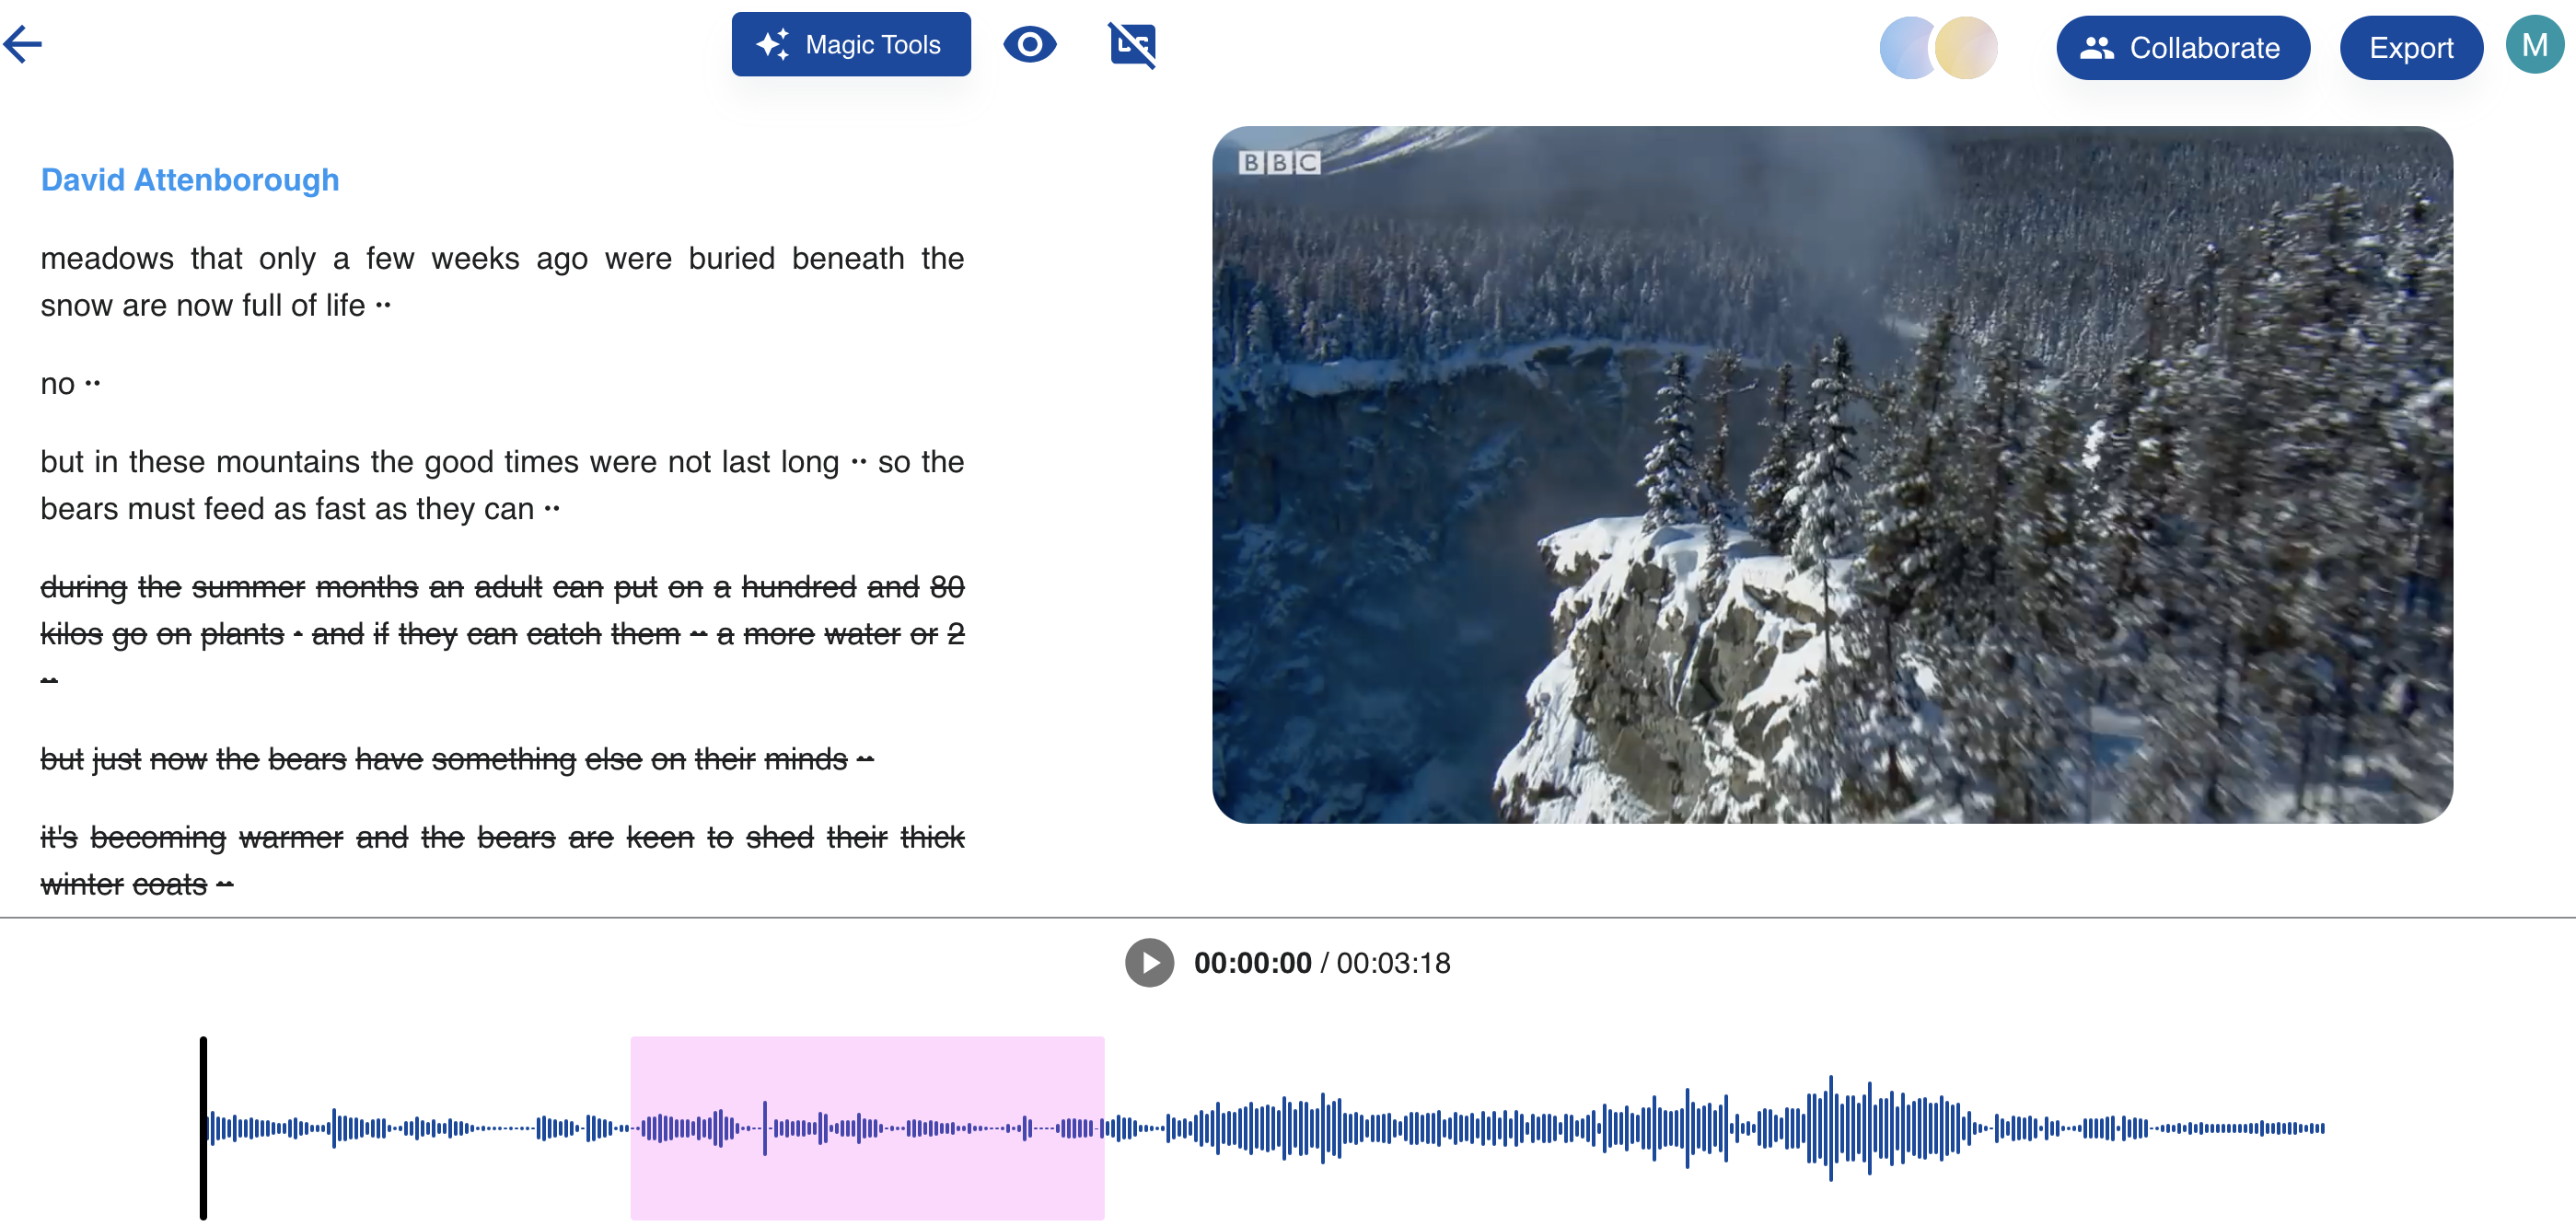The image size is (2576, 1226).
Task: Open Magic Tools
Action: point(851,44)
